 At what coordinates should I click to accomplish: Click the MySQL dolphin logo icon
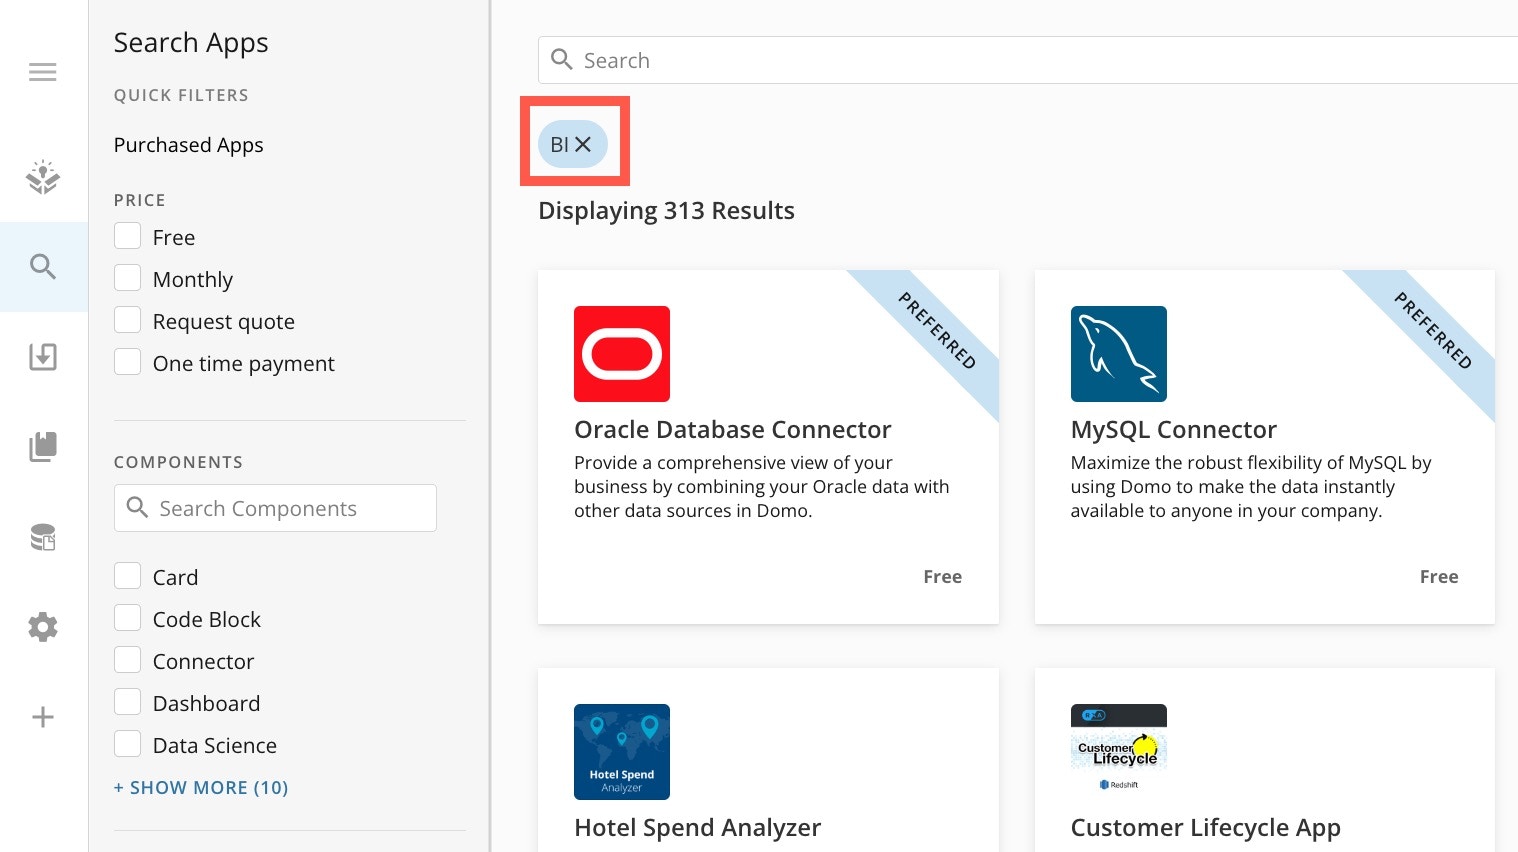1118,354
